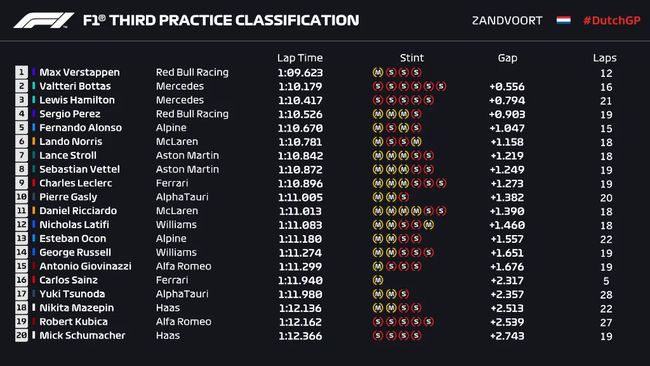This screenshot has width=650, height=366.
Task: Click the Netherlands flag icon
Action: (x=563, y=20)
